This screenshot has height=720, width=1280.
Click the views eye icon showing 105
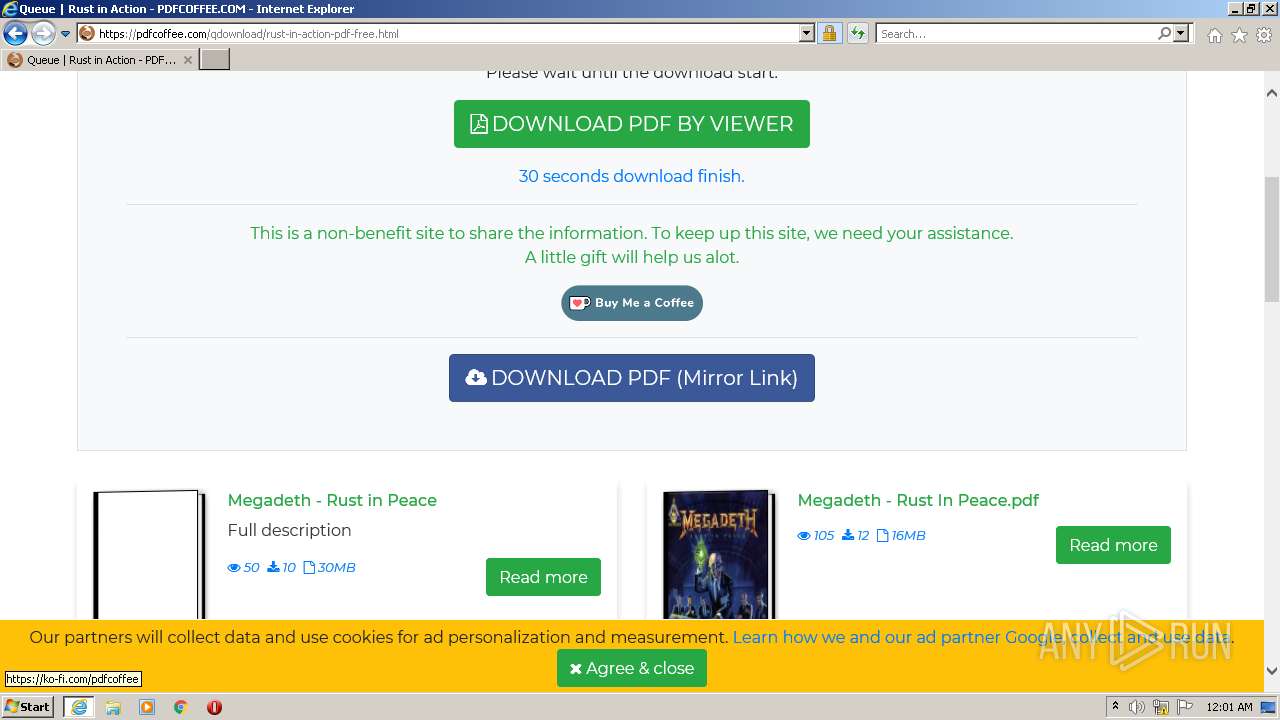click(x=804, y=536)
